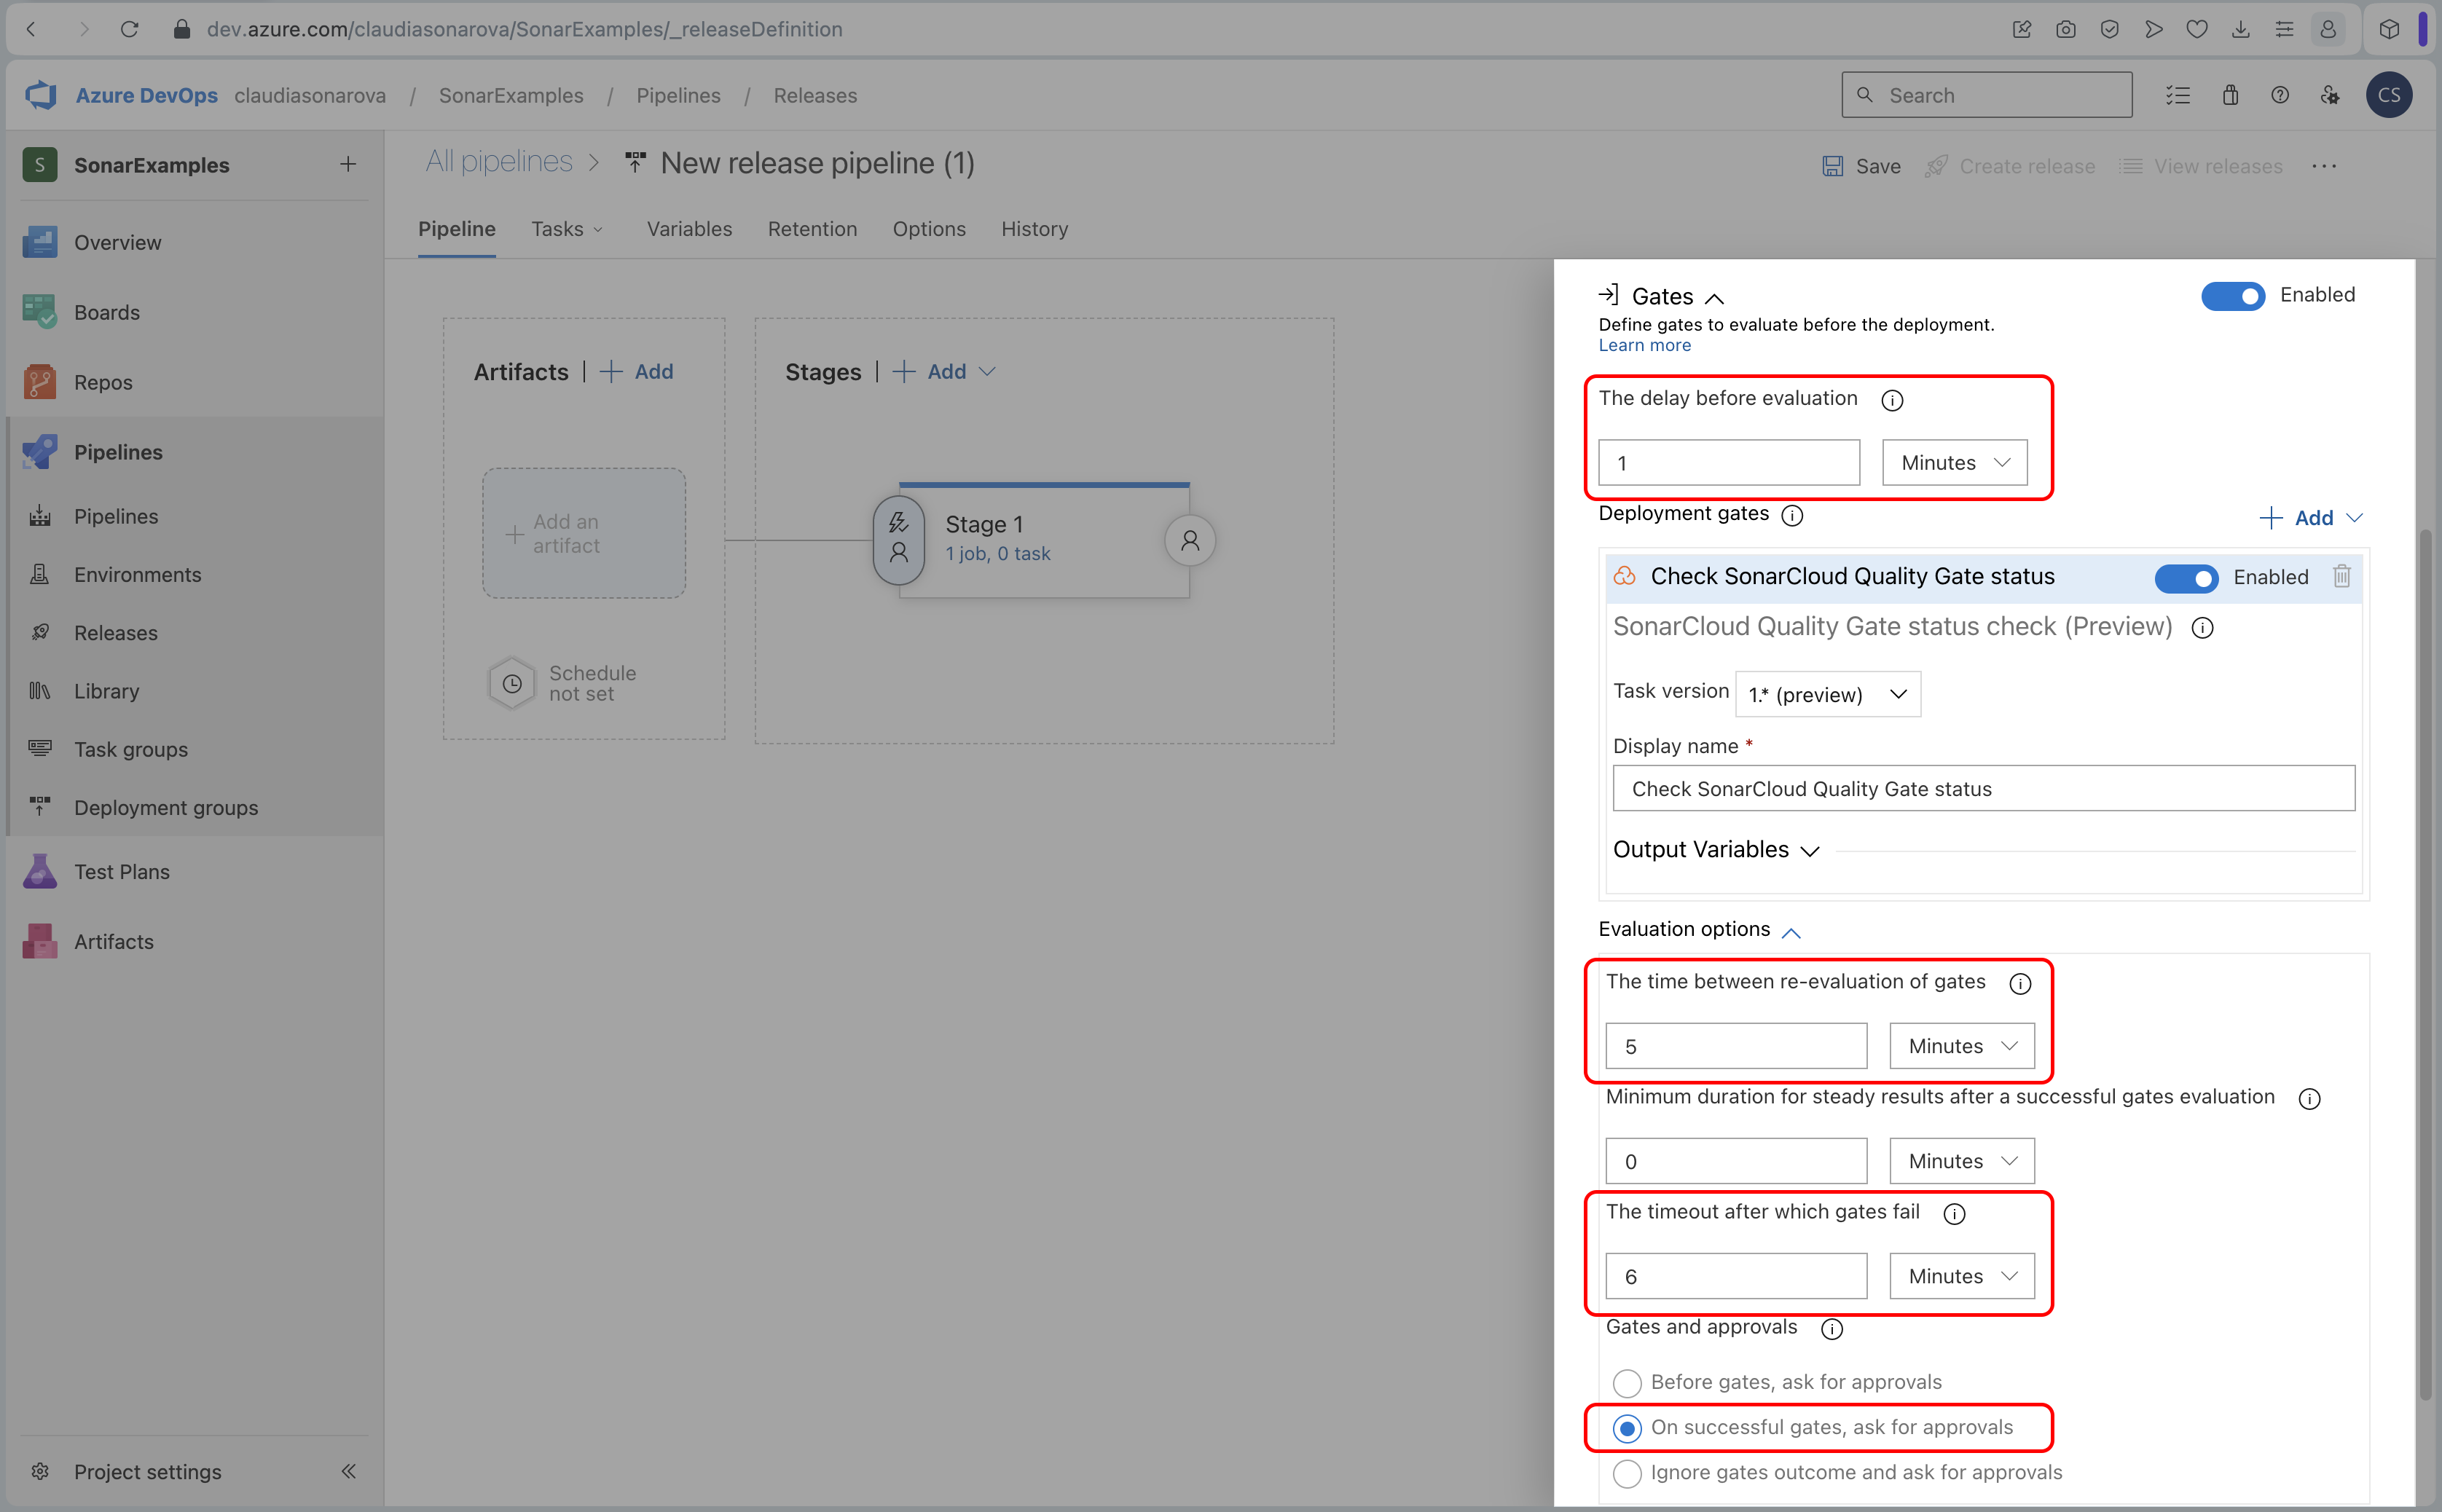Open delay before evaluation Minutes dropdown
Image resolution: width=2442 pixels, height=1512 pixels.
point(1955,463)
